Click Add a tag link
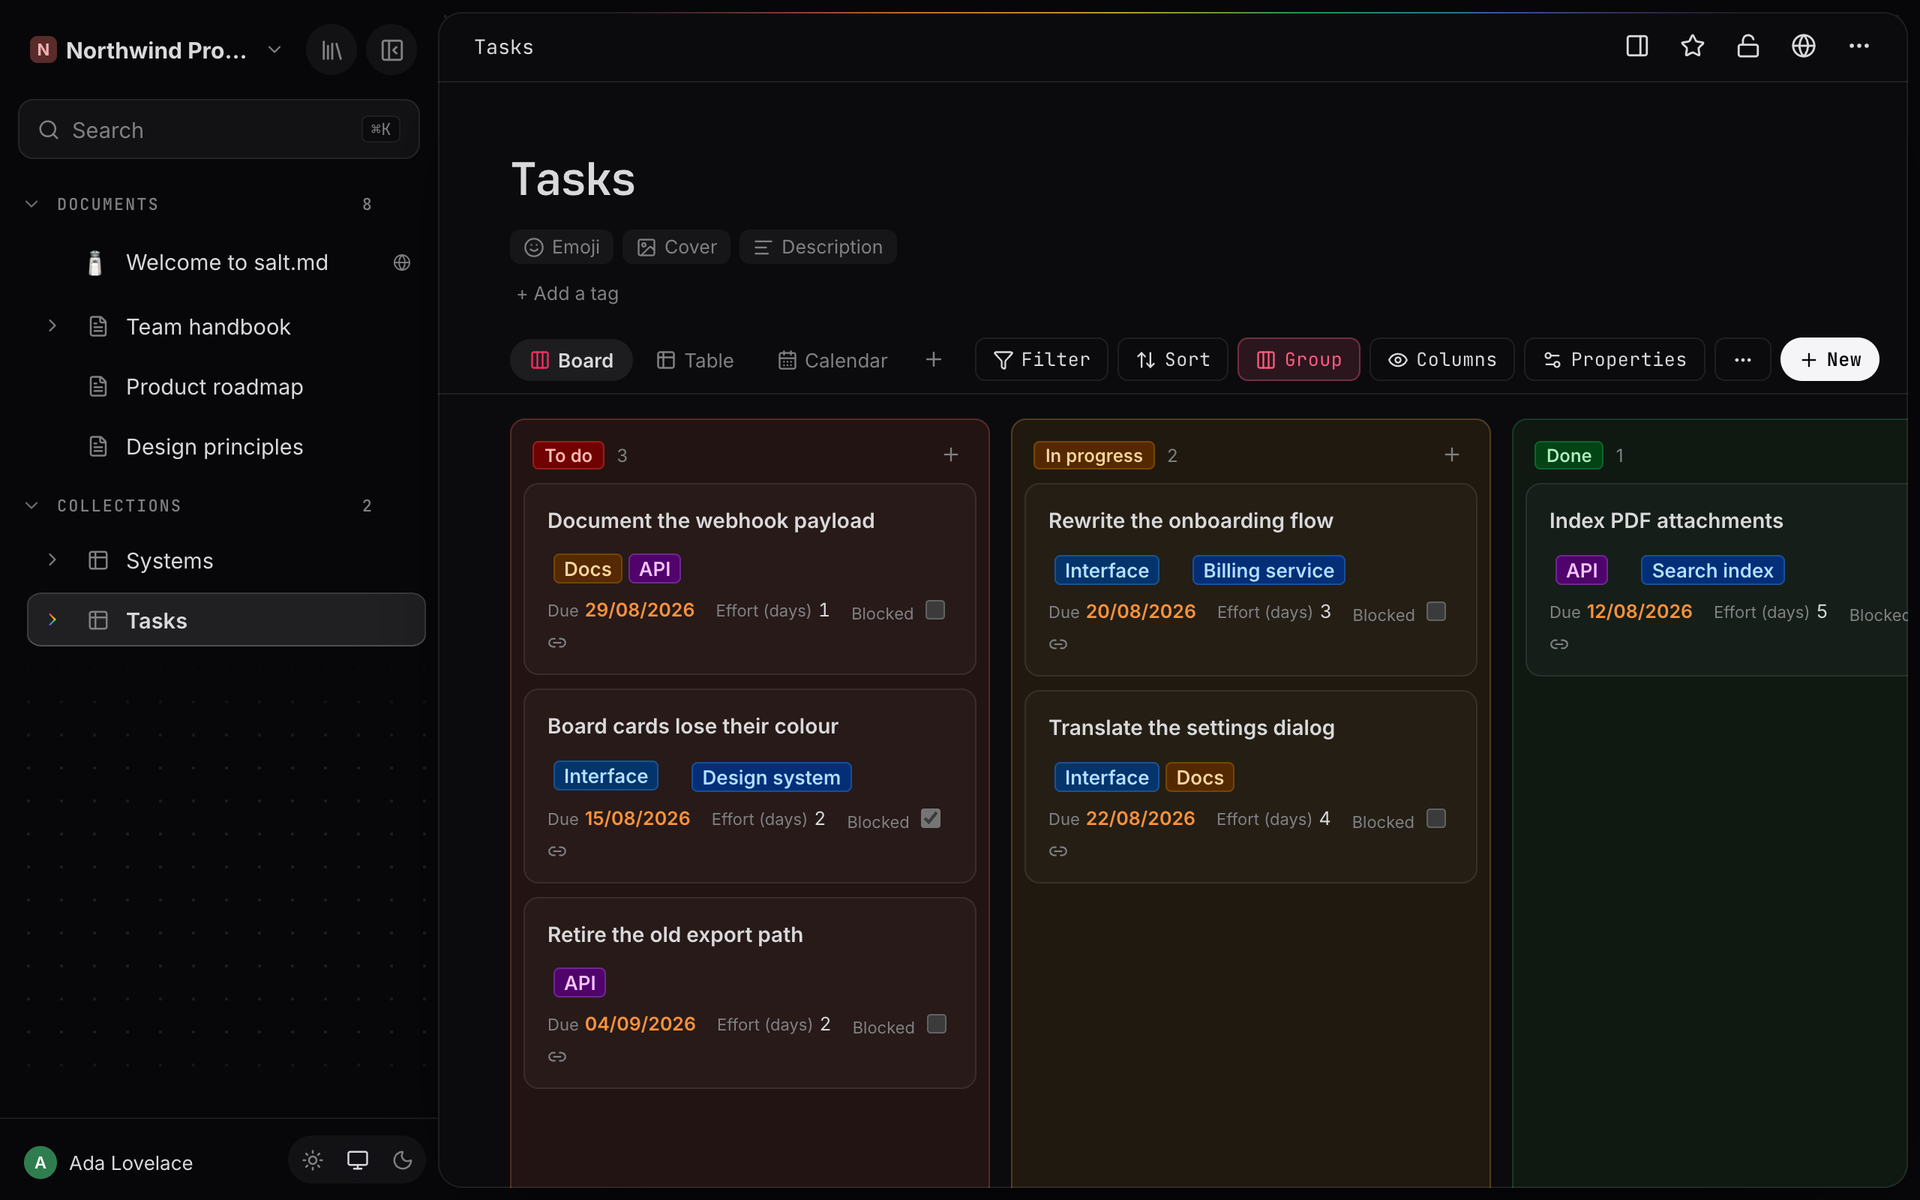Screen dimensions: 1920x1200 [567, 294]
